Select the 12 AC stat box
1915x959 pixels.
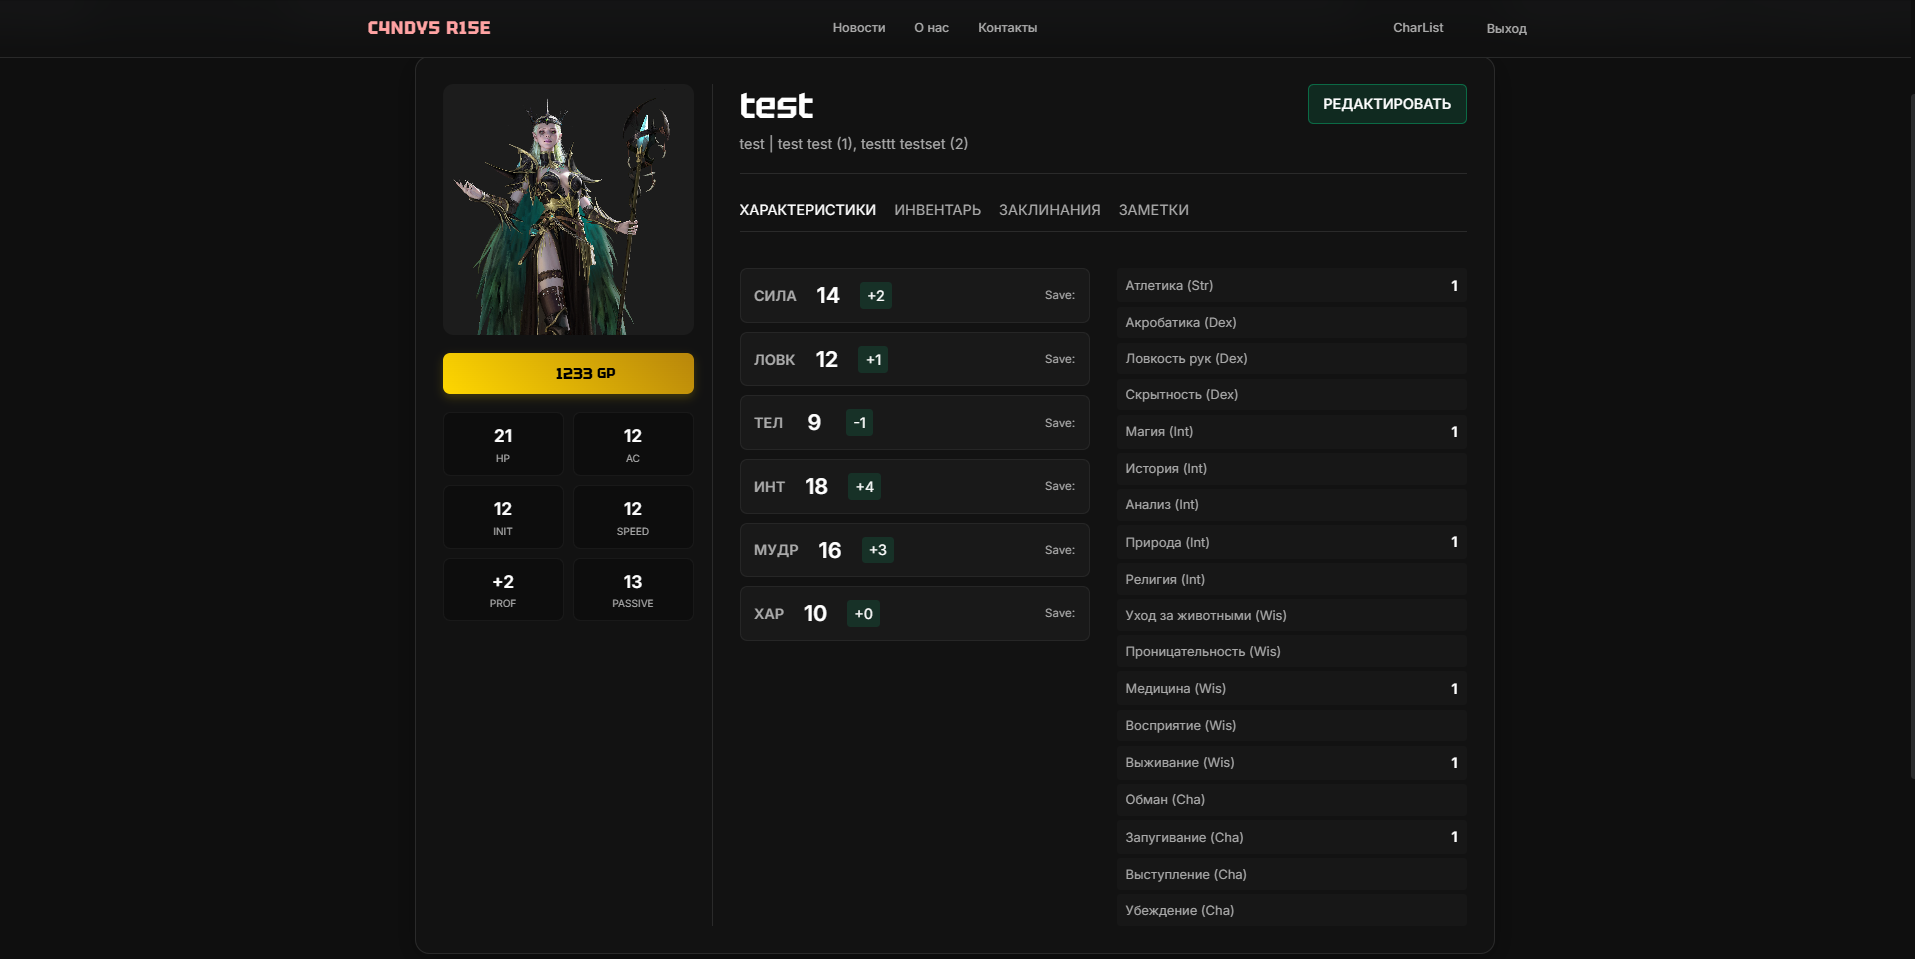633,444
